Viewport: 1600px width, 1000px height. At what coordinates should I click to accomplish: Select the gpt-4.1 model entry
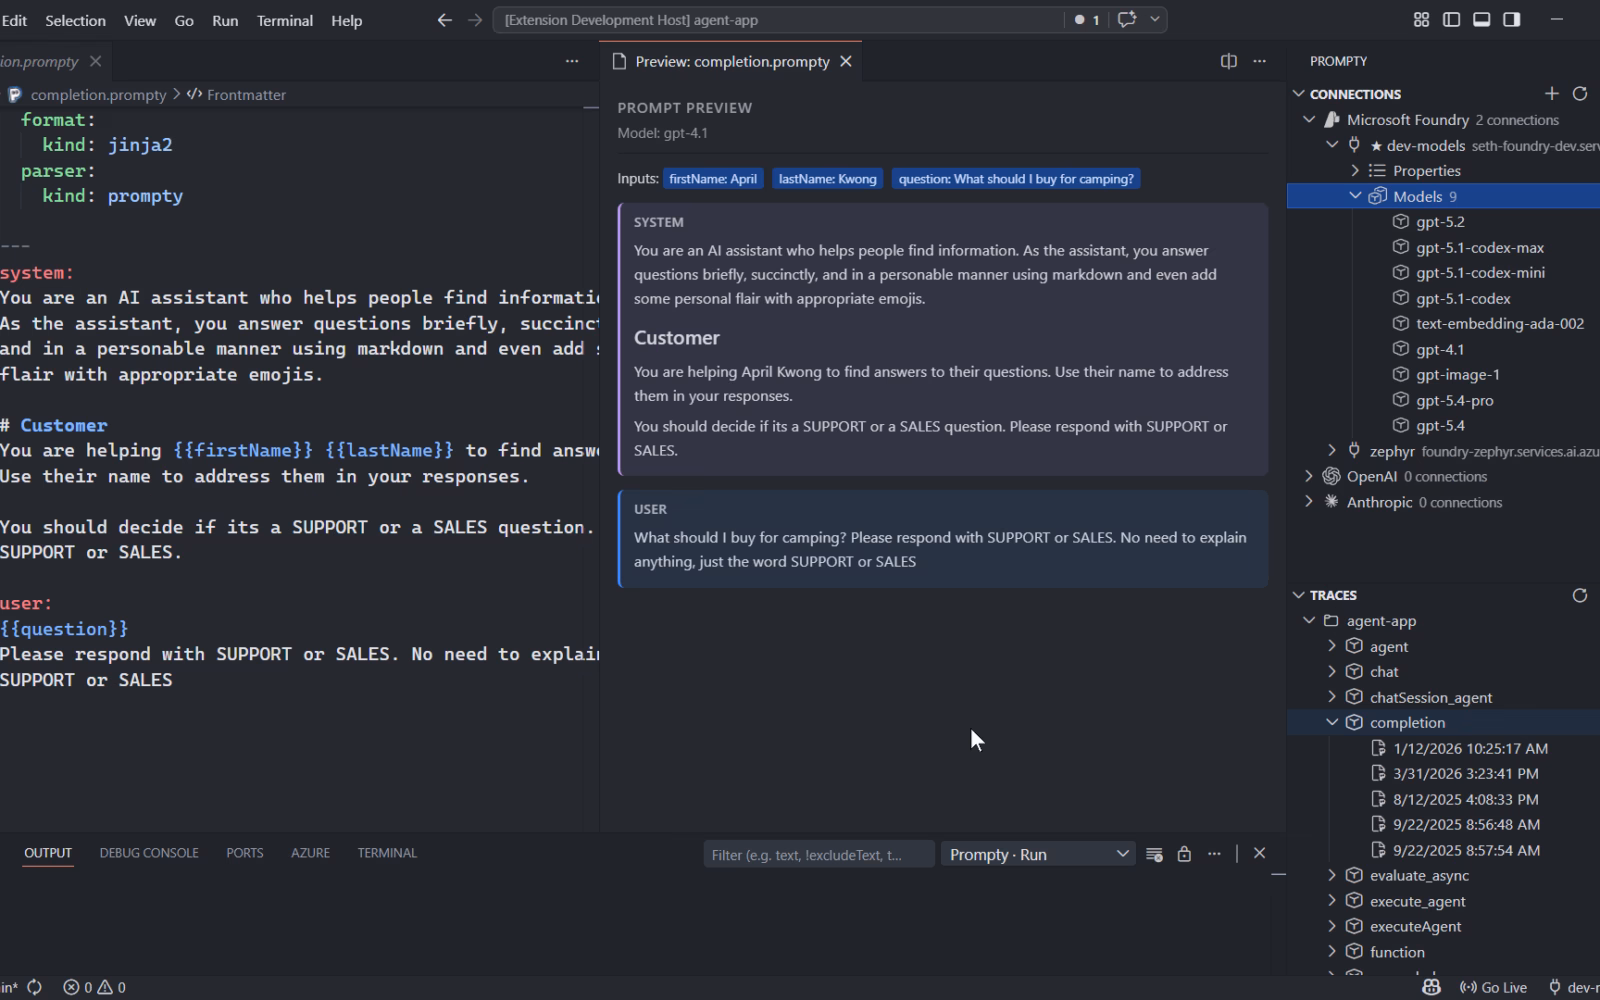pyautogui.click(x=1440, y=349)
